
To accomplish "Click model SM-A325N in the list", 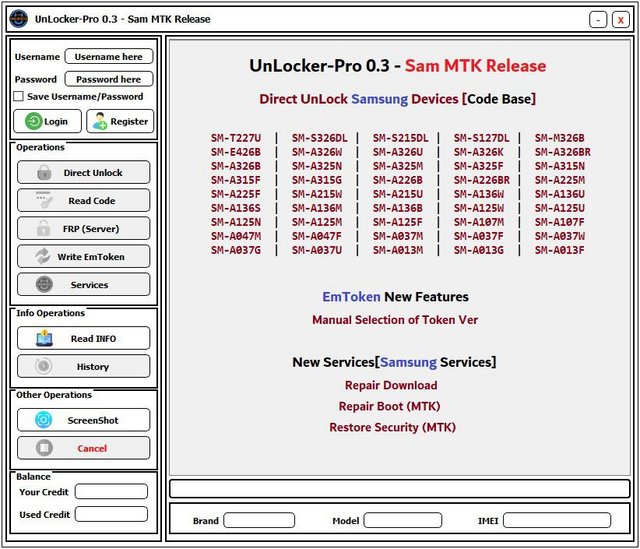I will pyautogui.click(x=317, y=166).
